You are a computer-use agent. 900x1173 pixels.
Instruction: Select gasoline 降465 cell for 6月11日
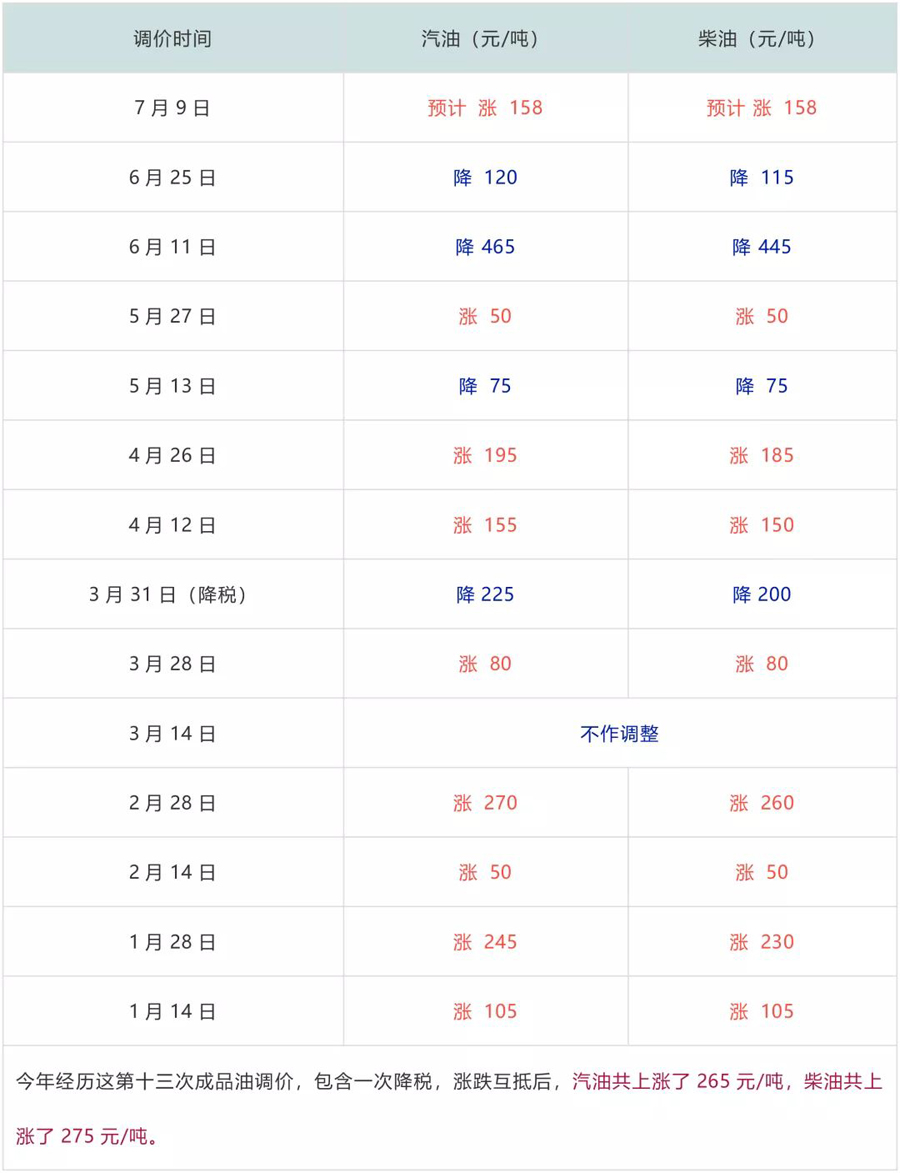[x=485, y=247]
